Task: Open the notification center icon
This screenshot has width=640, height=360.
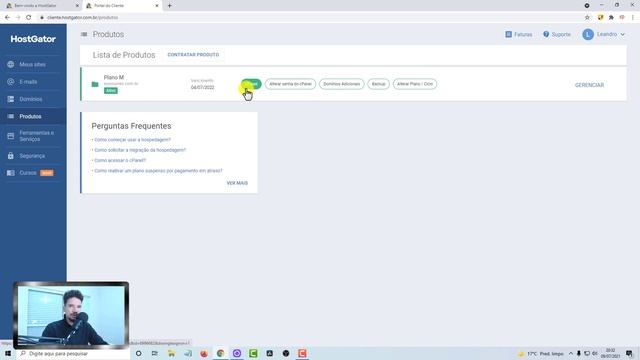Action: point(629,353)
